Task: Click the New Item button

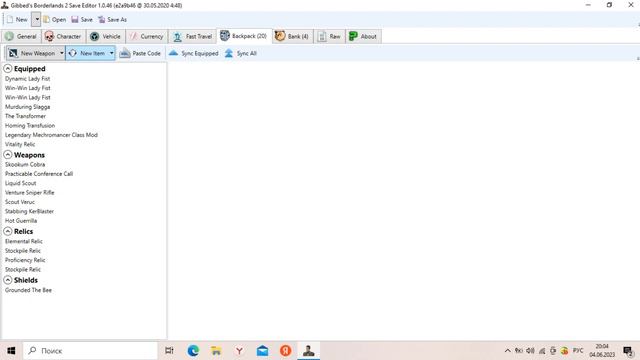Action: pyautogui.click(x=87, y=53)
